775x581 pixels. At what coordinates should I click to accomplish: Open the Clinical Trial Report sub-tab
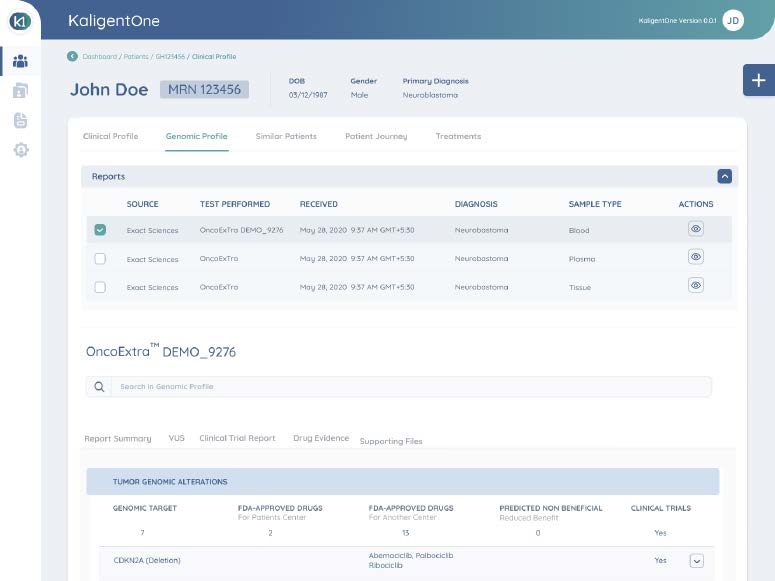(237, 438)
